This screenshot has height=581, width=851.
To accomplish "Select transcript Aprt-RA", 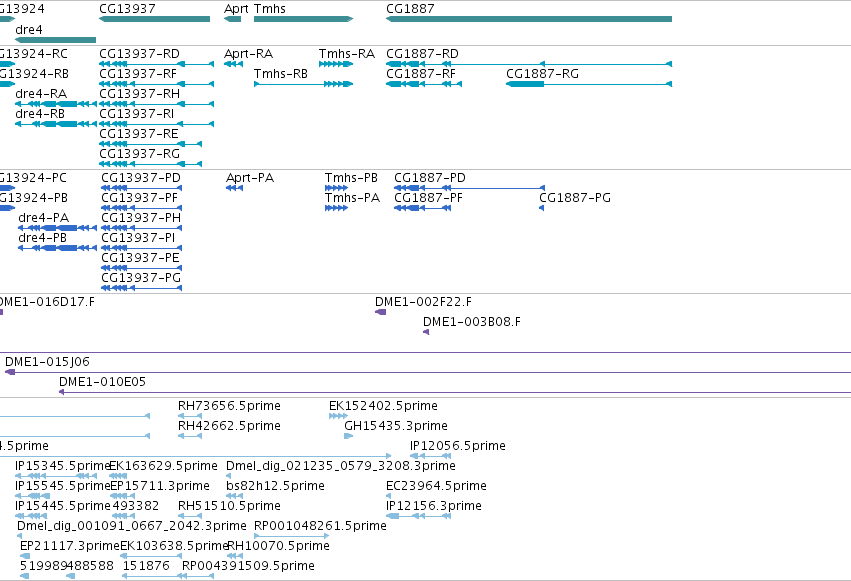I will (x=233, y=64).
